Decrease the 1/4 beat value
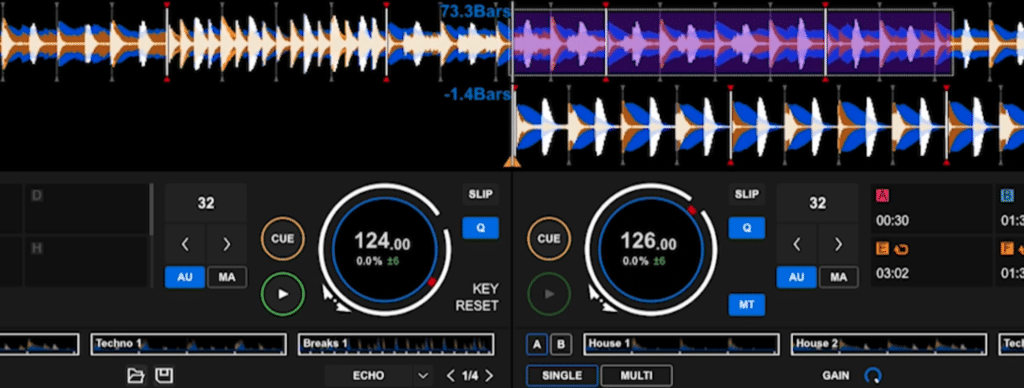 coord(450,376)
